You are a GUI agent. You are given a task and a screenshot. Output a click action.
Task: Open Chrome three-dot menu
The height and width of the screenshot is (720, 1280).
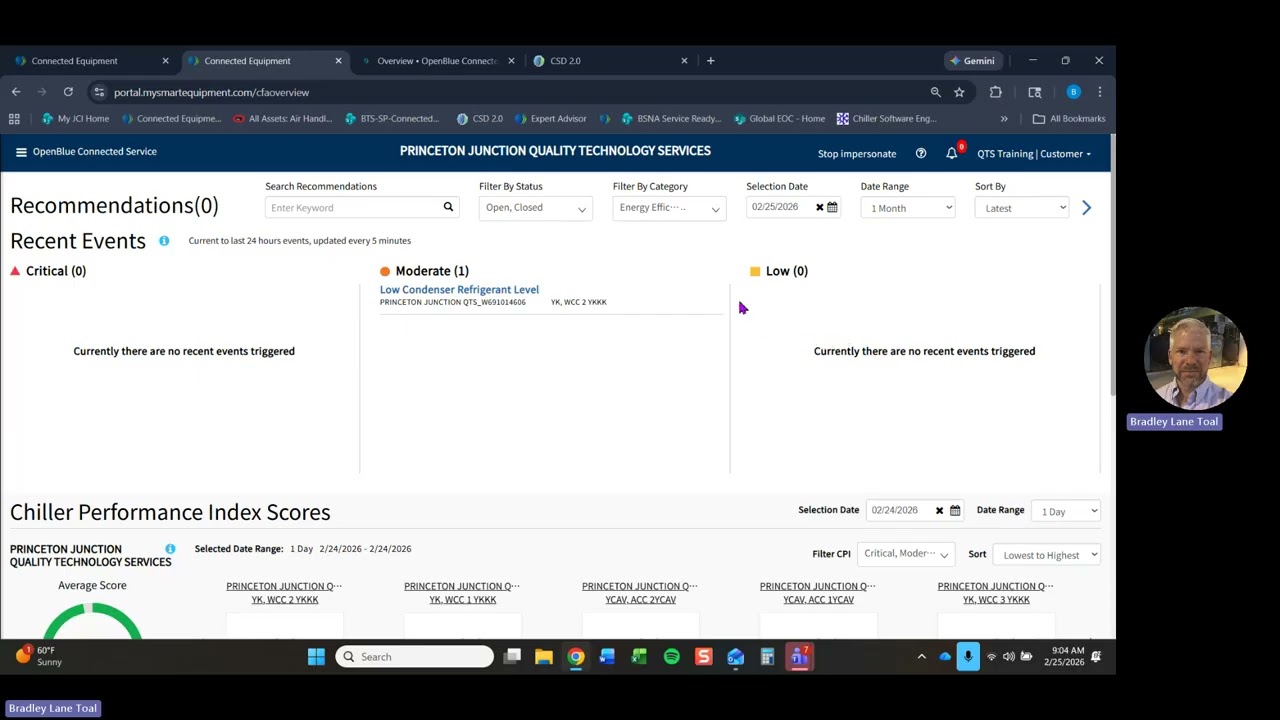point(1099,92)
